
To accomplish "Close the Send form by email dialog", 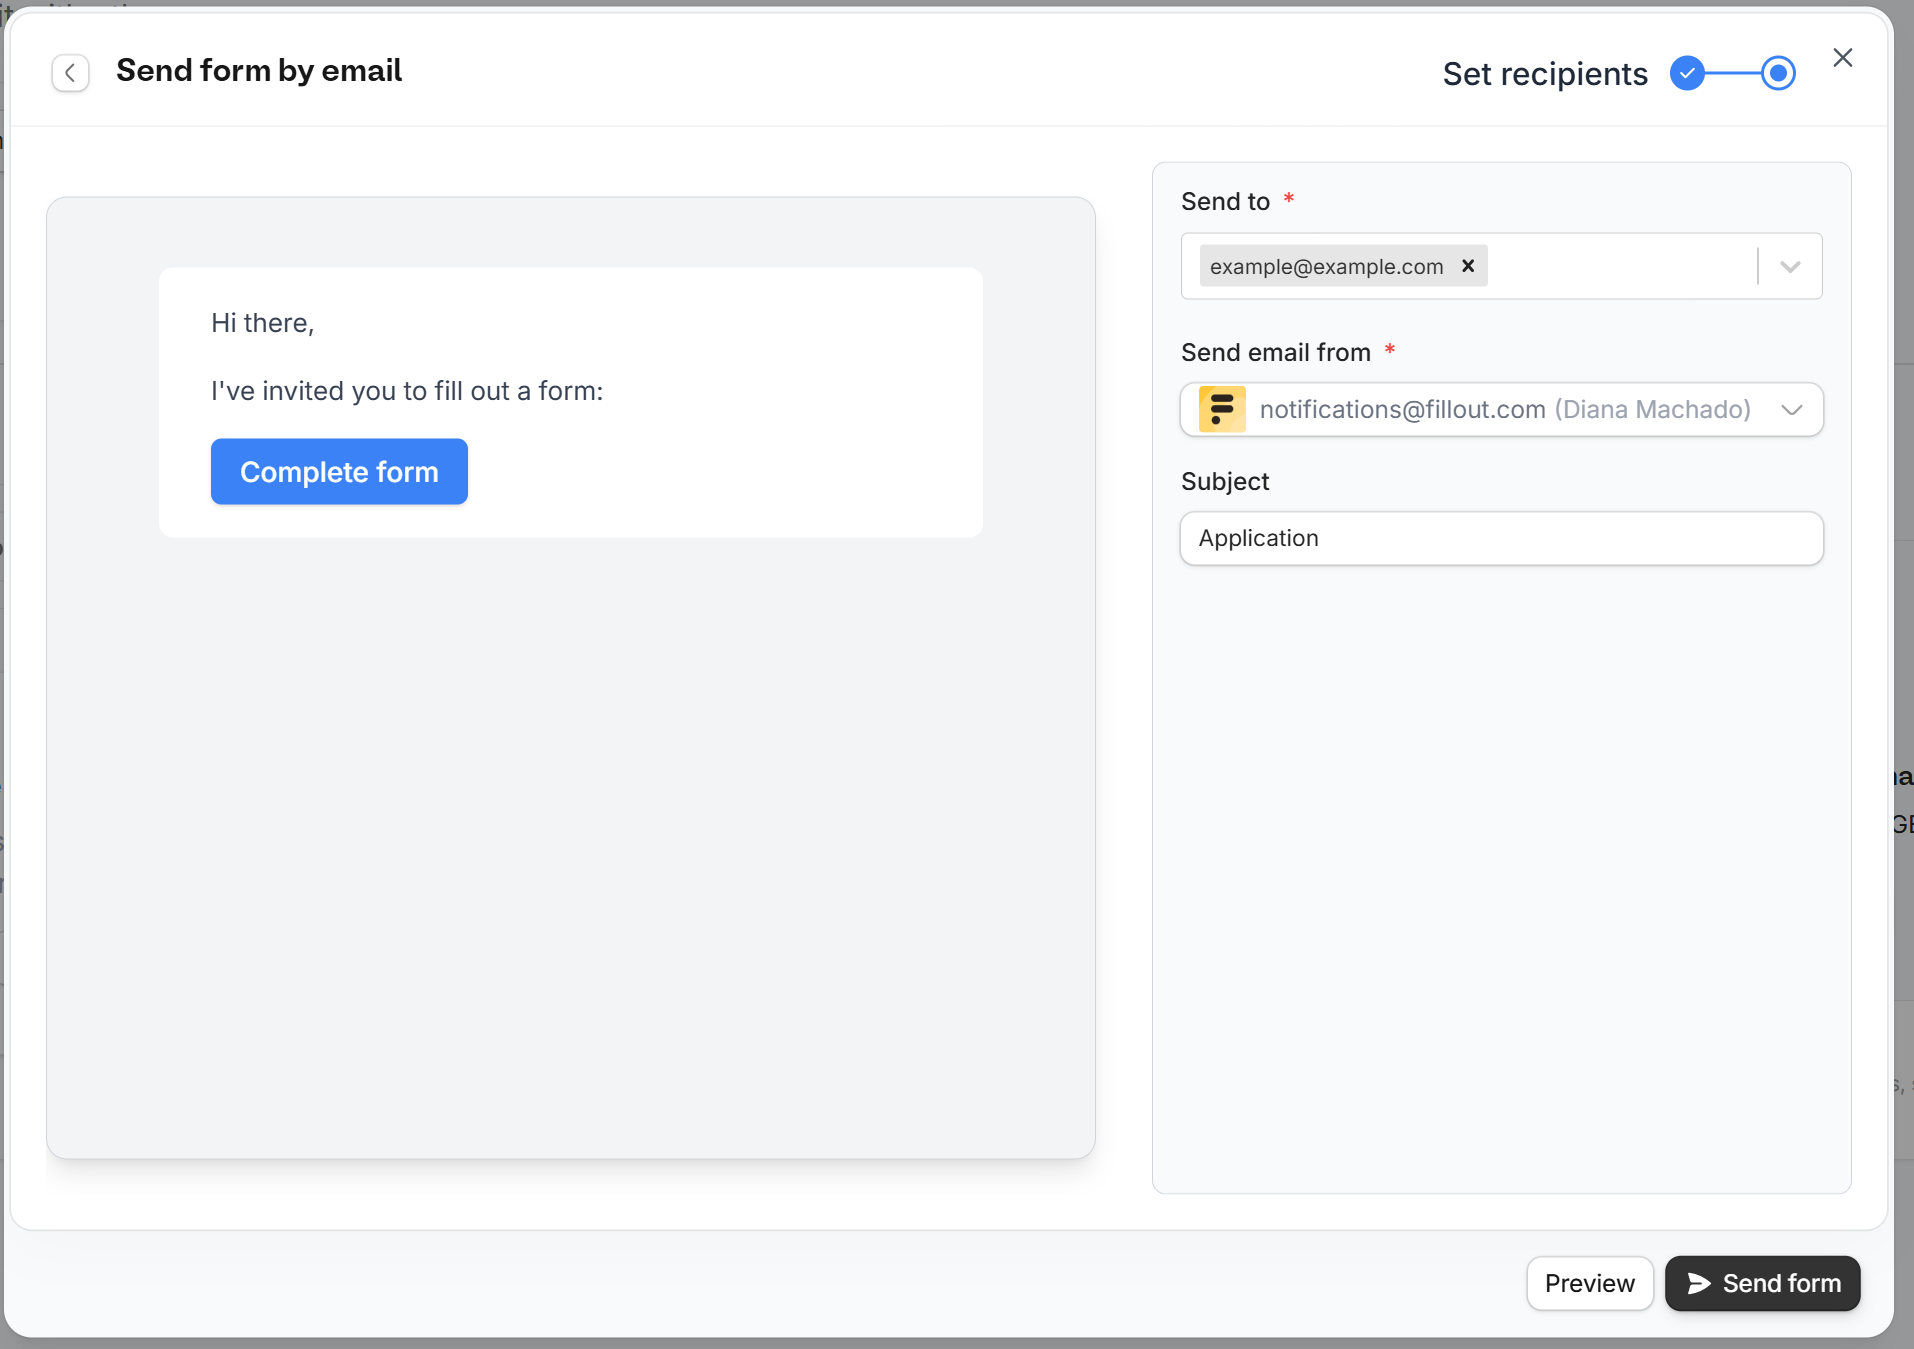I will pos(1842,58).
